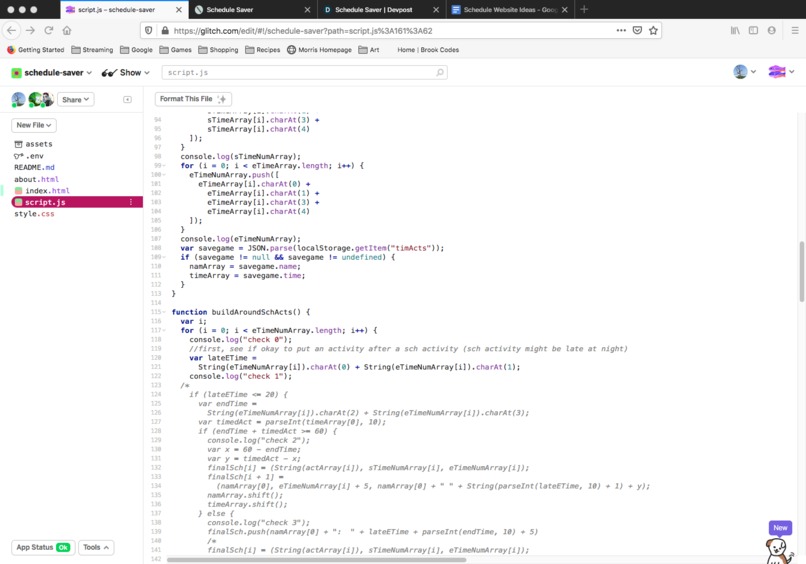Collapse the Glitch sidebar panel icon
This screenshot has width=806, height=564.
[x=127, y=99]
